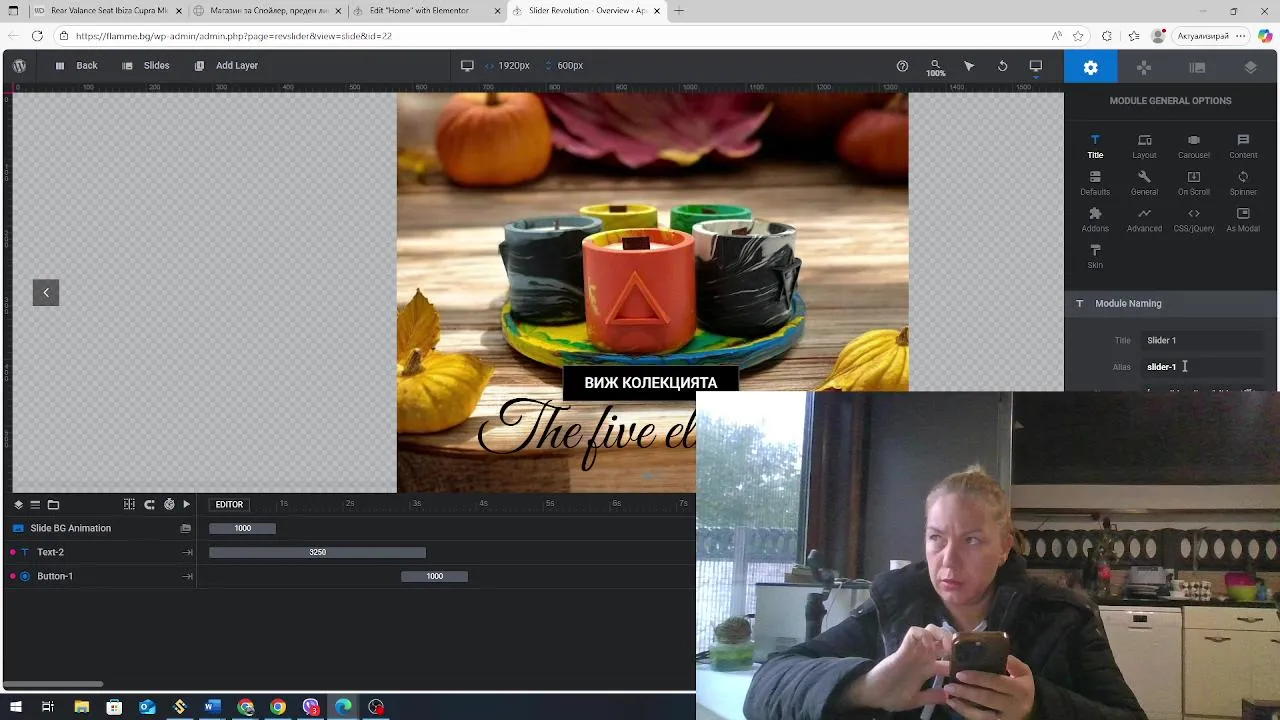Click Button-1 timeline end arrow icon

[x=187, y=576]
